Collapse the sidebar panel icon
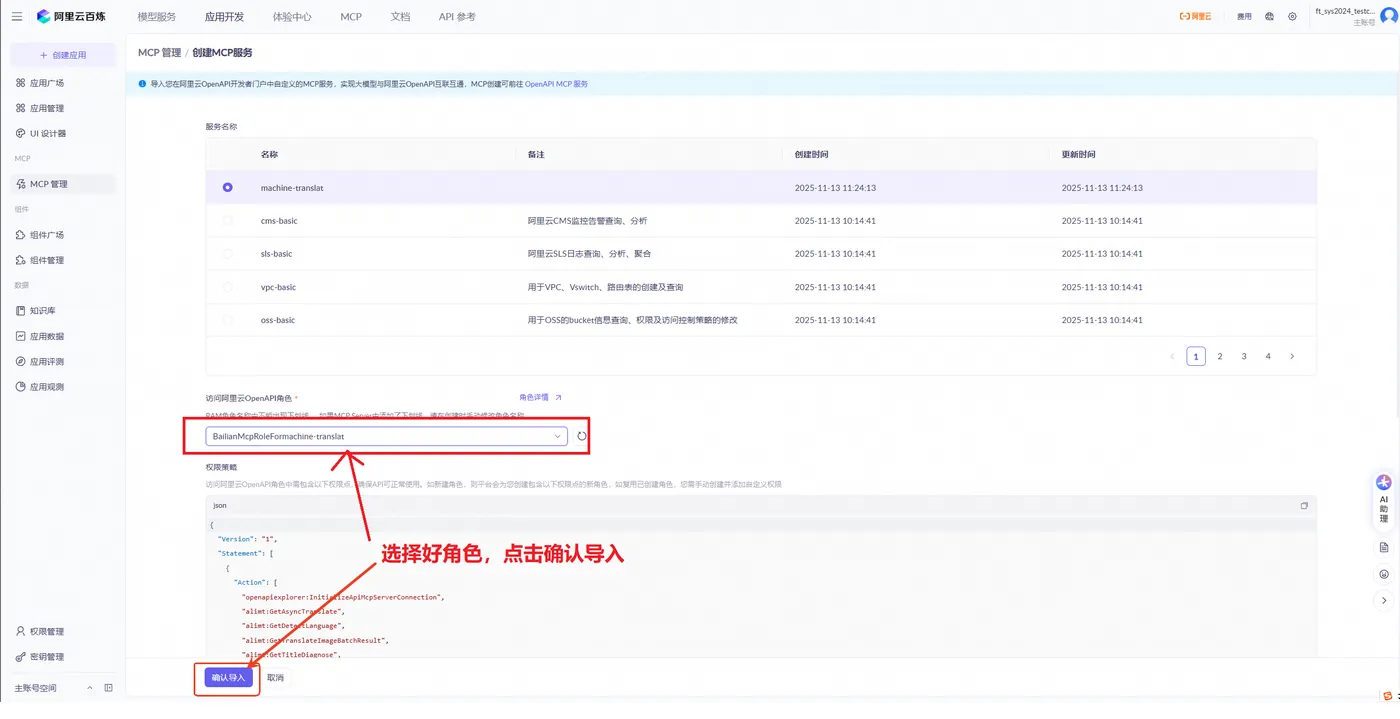The width and height of the screenshot is (1400, 719). click(x=108, y=688)
